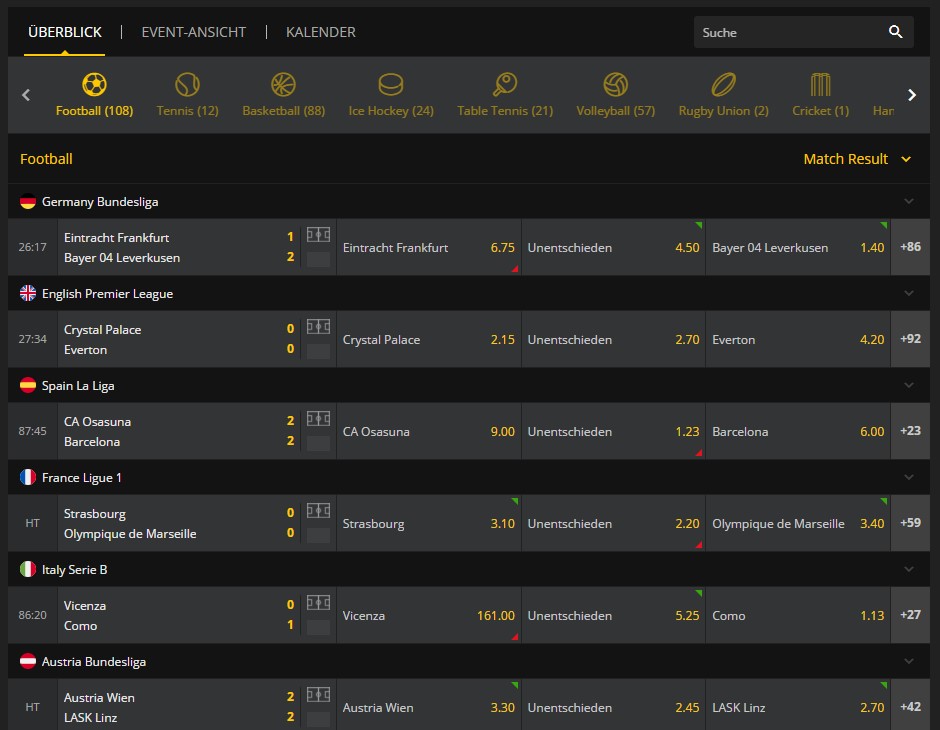940x730 pixels.
Task: Click the France flag icon
Action: 28,477
